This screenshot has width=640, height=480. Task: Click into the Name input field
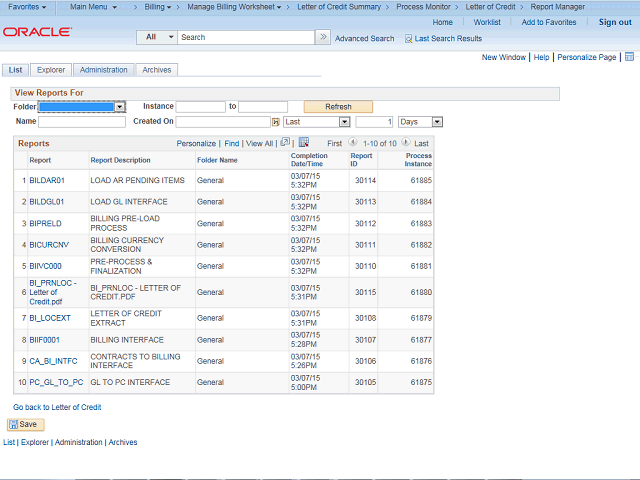pyautogui.click(x=82, y=122)
